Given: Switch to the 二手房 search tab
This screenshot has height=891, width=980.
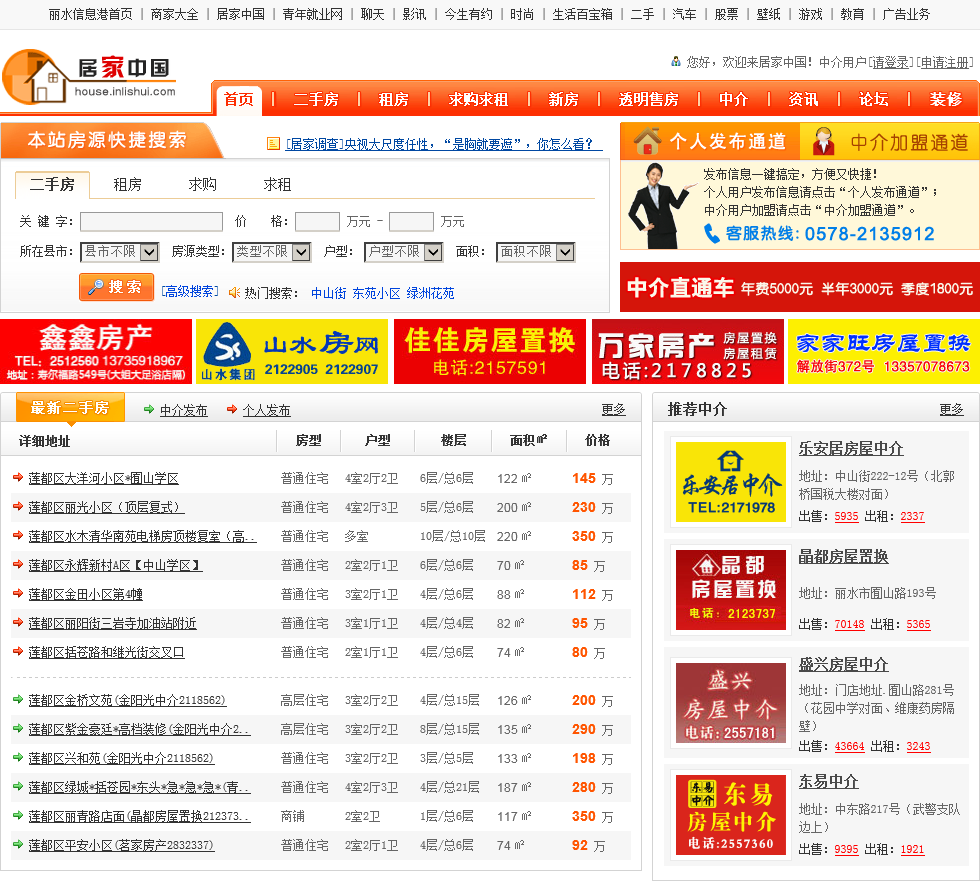Looking at the screenshot, I should (x=52, y=184).
